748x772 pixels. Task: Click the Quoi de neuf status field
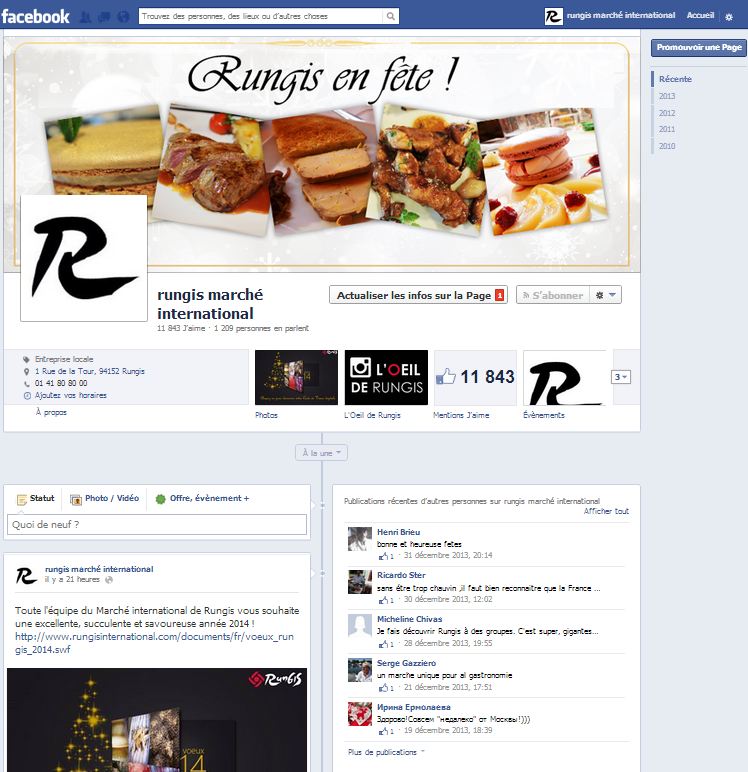pos(157,524)
